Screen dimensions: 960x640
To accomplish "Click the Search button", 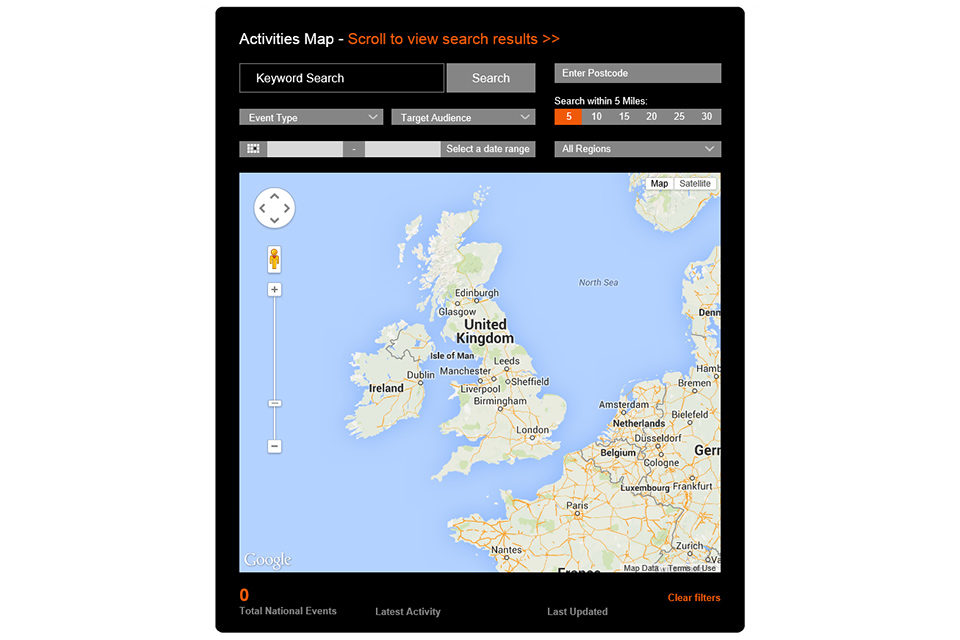I will pyautogui.click(x=490, y=78).
